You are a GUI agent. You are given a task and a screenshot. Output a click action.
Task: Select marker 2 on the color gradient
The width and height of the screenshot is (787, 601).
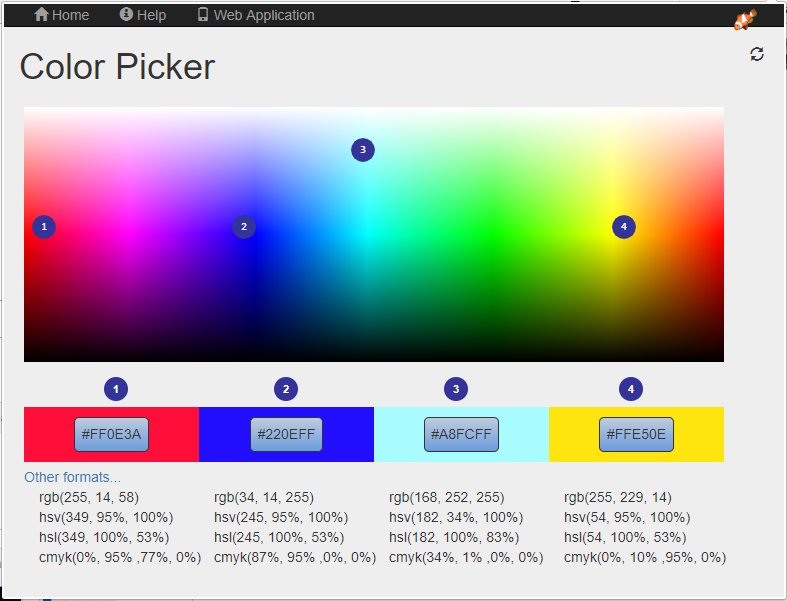pyautogui.click(x=244, y=227)
